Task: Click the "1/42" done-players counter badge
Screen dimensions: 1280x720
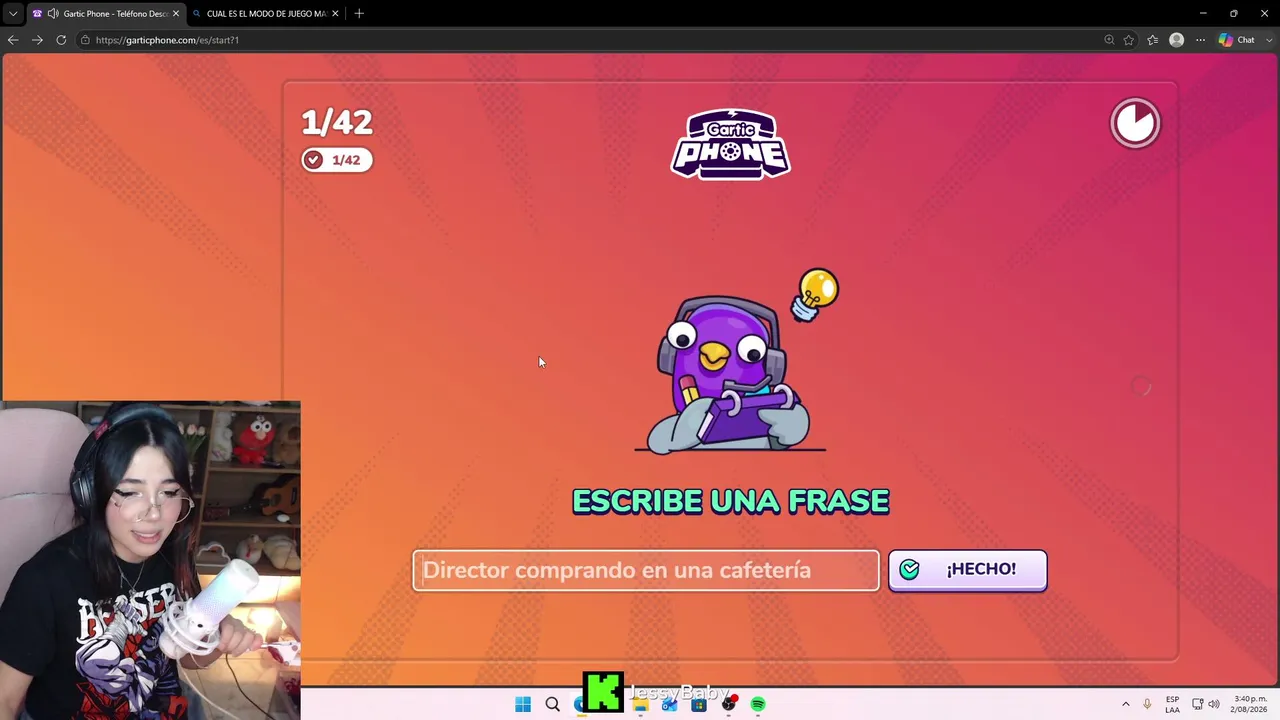Action: click(337, 160)
